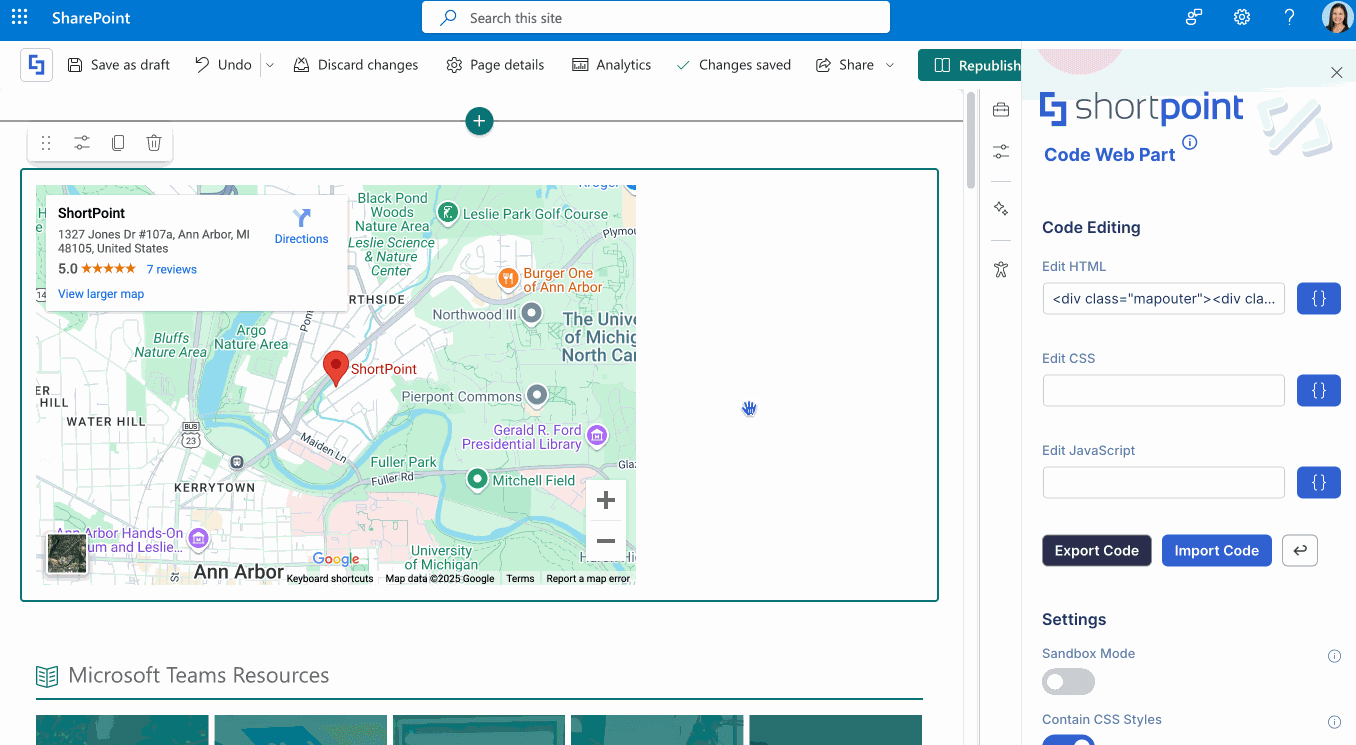Click Keyboard shortcuts on the map
Screen dimensions: 1356x745
tap(330, 579)
